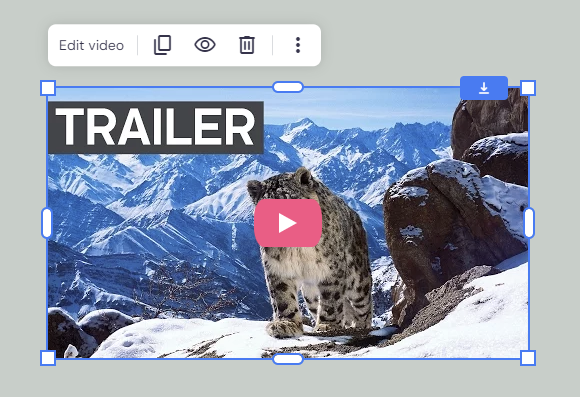
Task: Click the bottom middle edge handle
Action: click(x=288, y=359)
